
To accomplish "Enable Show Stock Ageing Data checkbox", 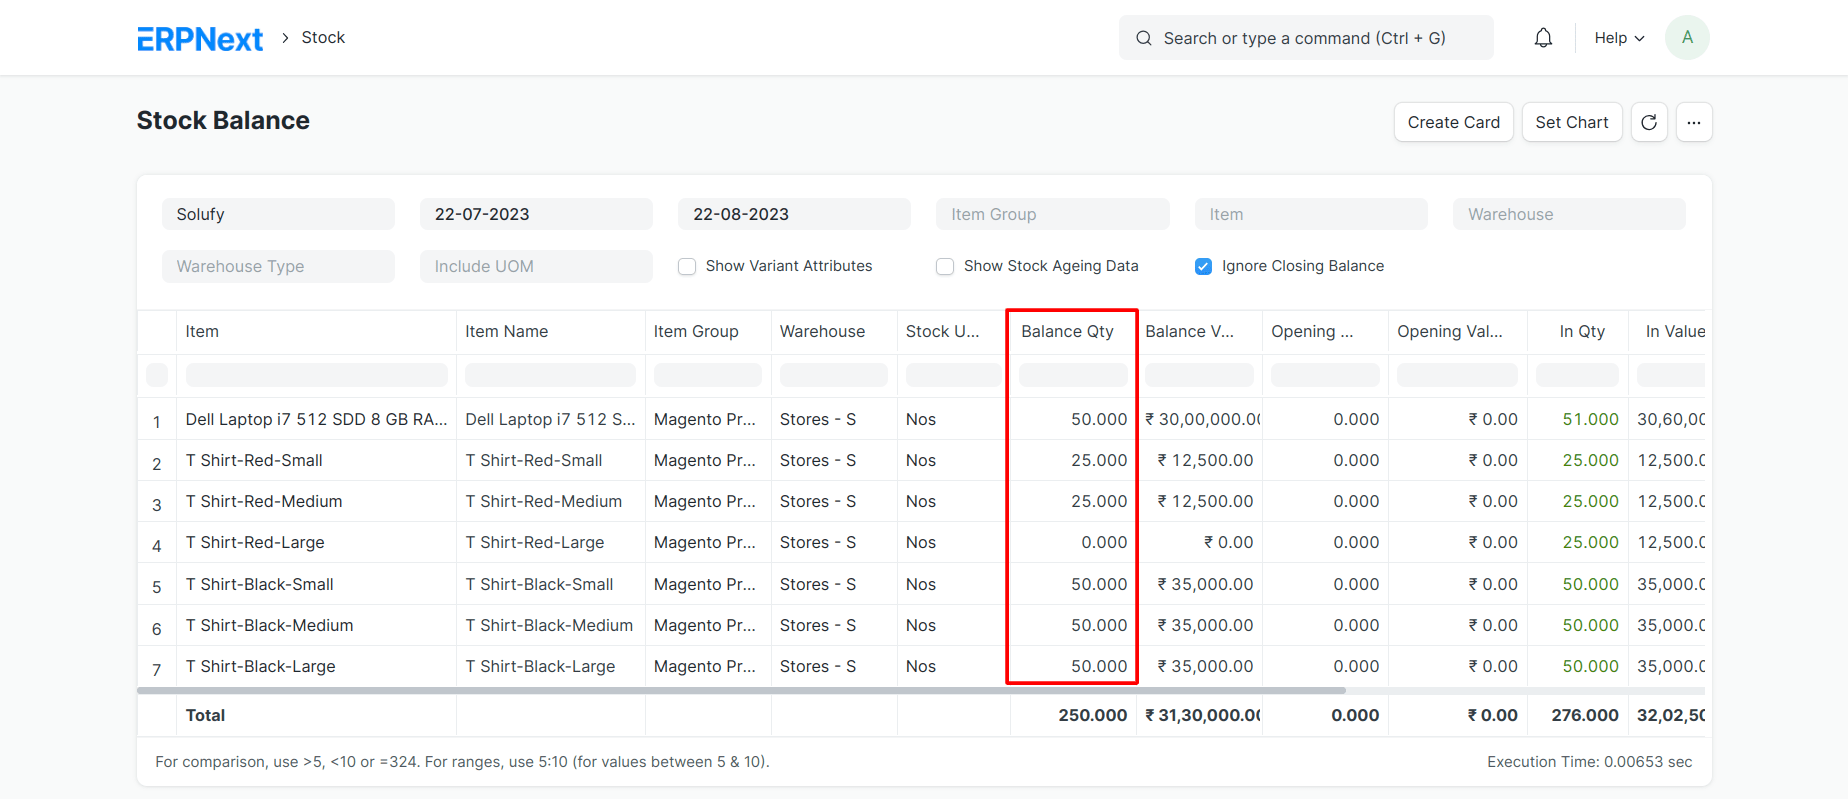I will tap(945, 267).
